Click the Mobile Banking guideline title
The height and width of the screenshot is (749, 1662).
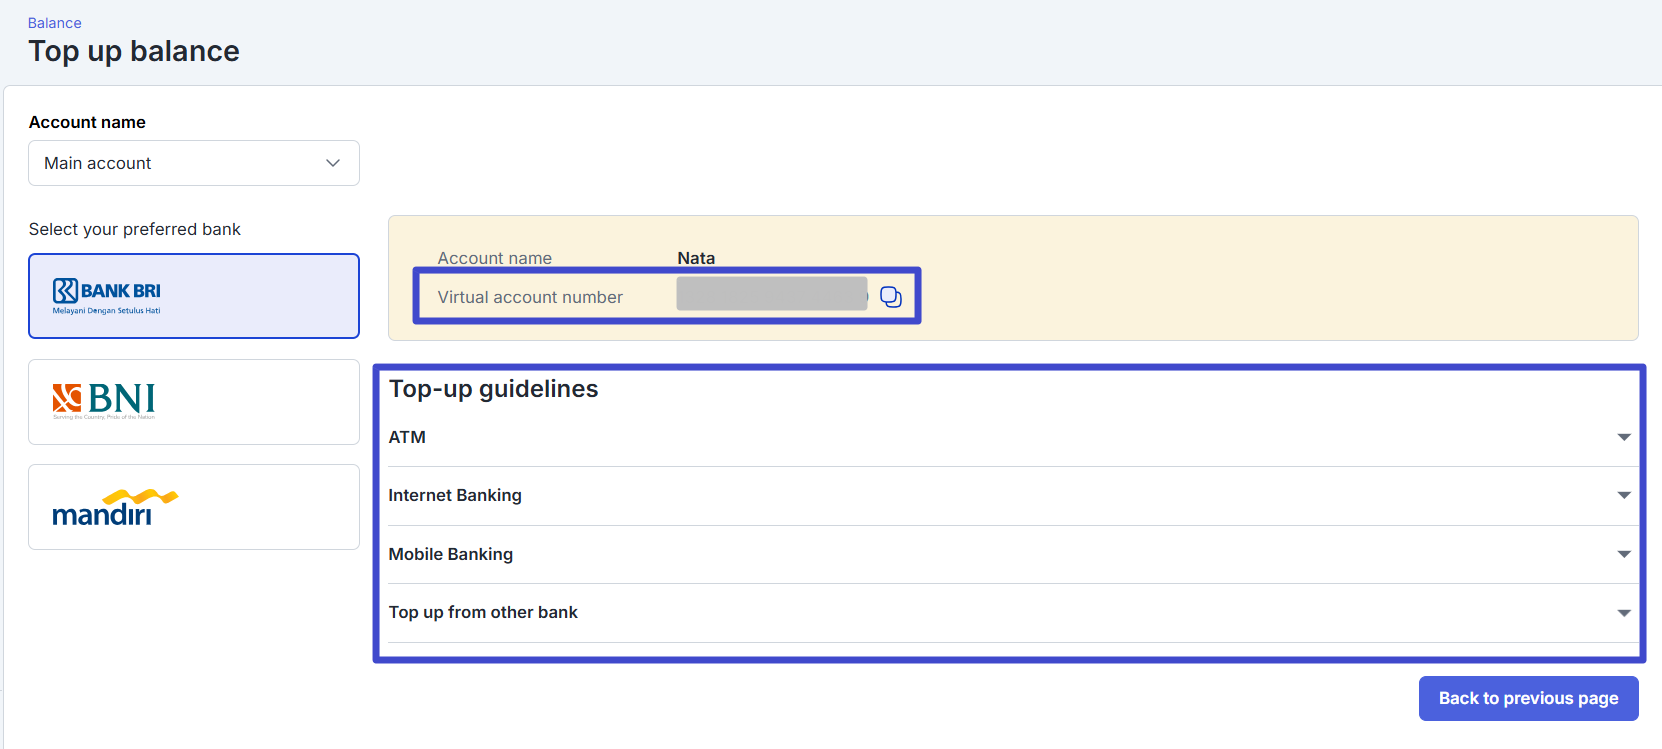click(450, 554)
